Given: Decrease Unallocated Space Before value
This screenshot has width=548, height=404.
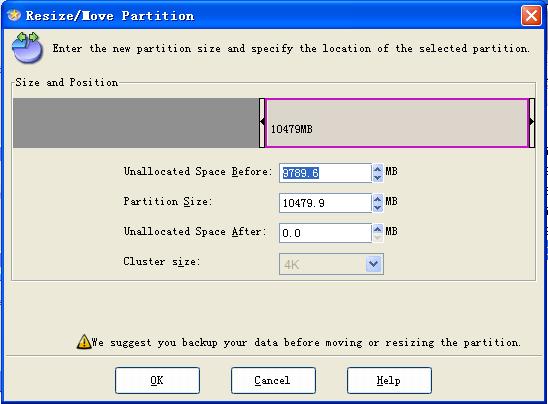Looking at the screenshot, I should coord(377,178).
